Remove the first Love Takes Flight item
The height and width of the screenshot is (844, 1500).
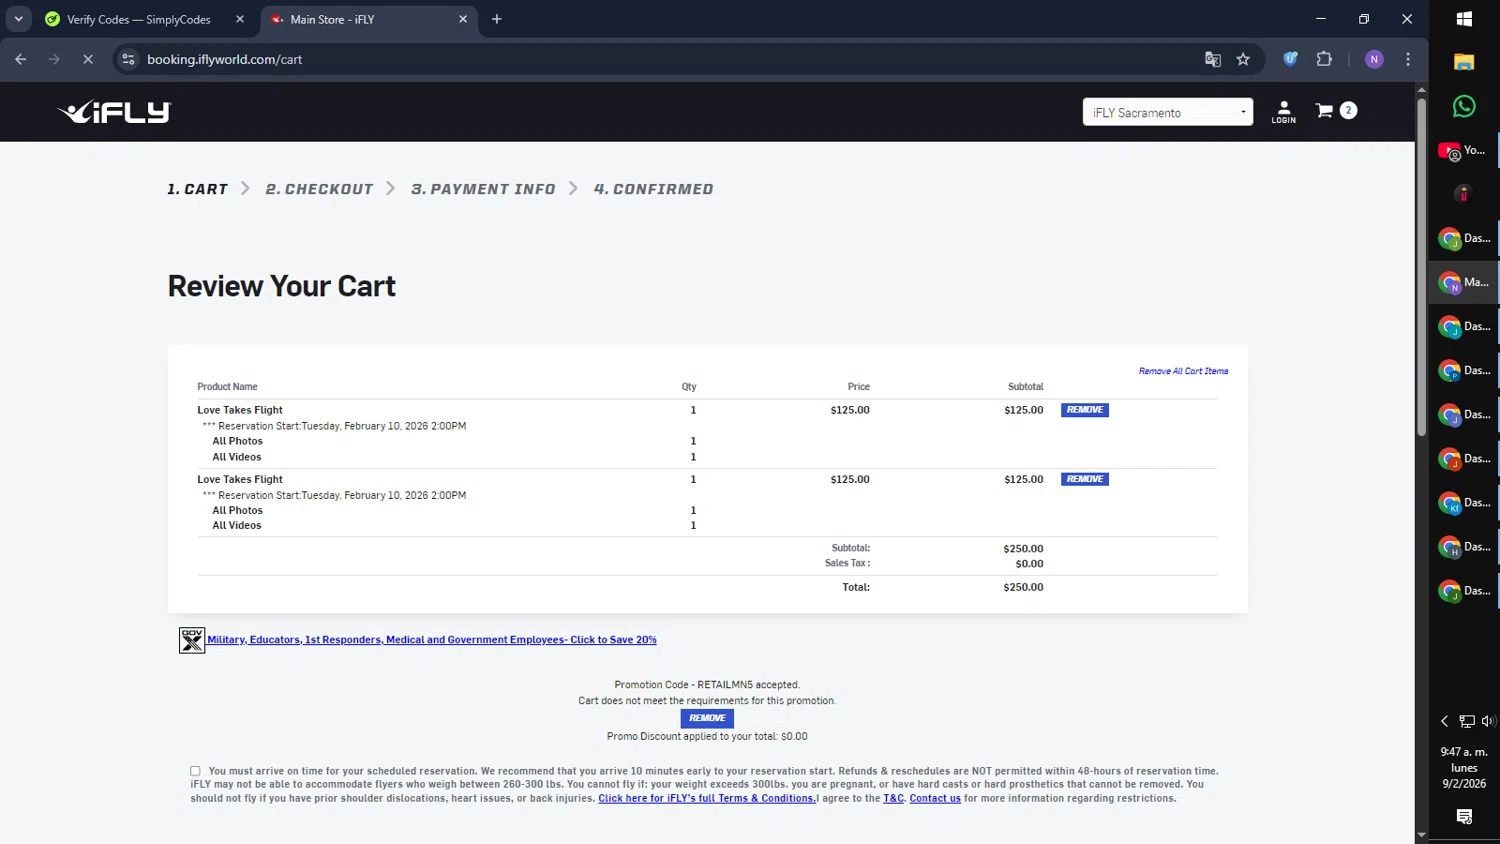coord(1085,410)
